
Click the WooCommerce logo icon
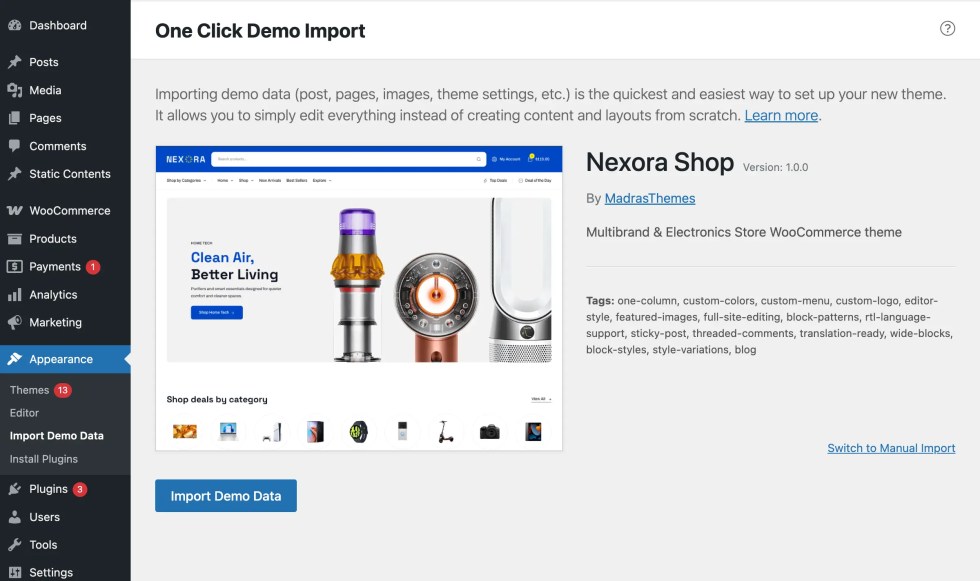click(14, 211)
